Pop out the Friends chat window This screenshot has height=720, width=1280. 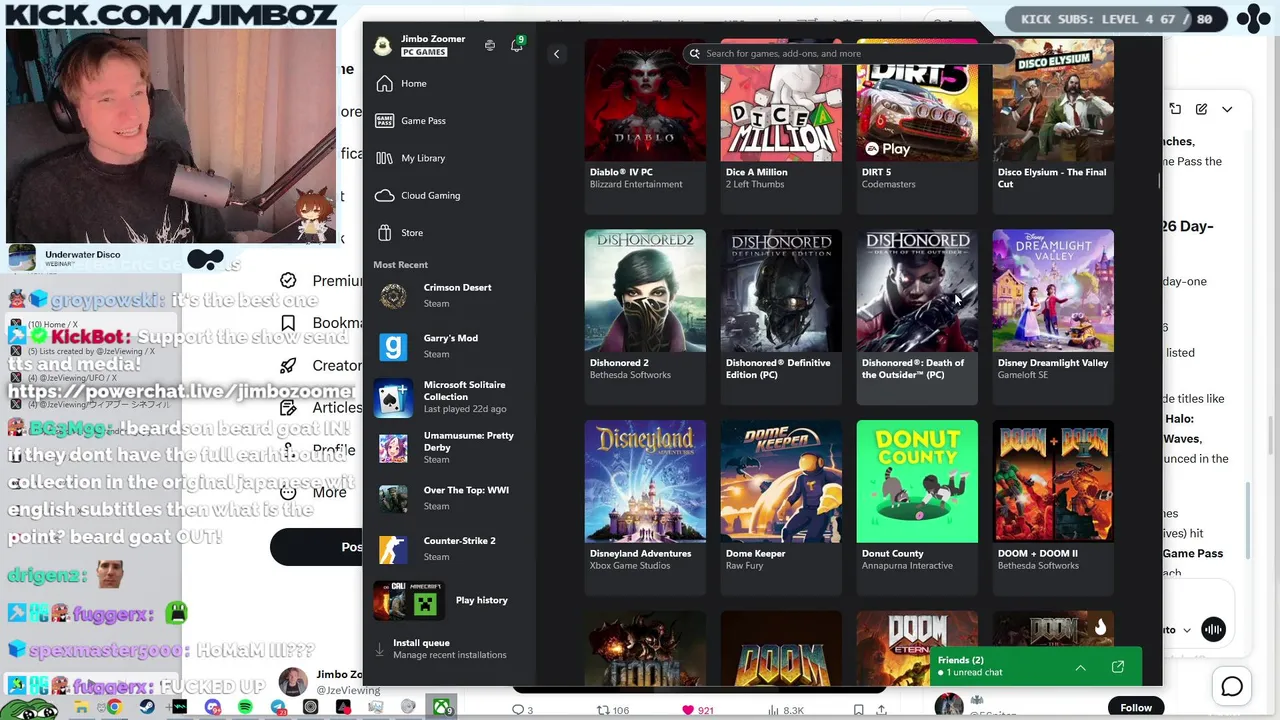coord(1118,667)
